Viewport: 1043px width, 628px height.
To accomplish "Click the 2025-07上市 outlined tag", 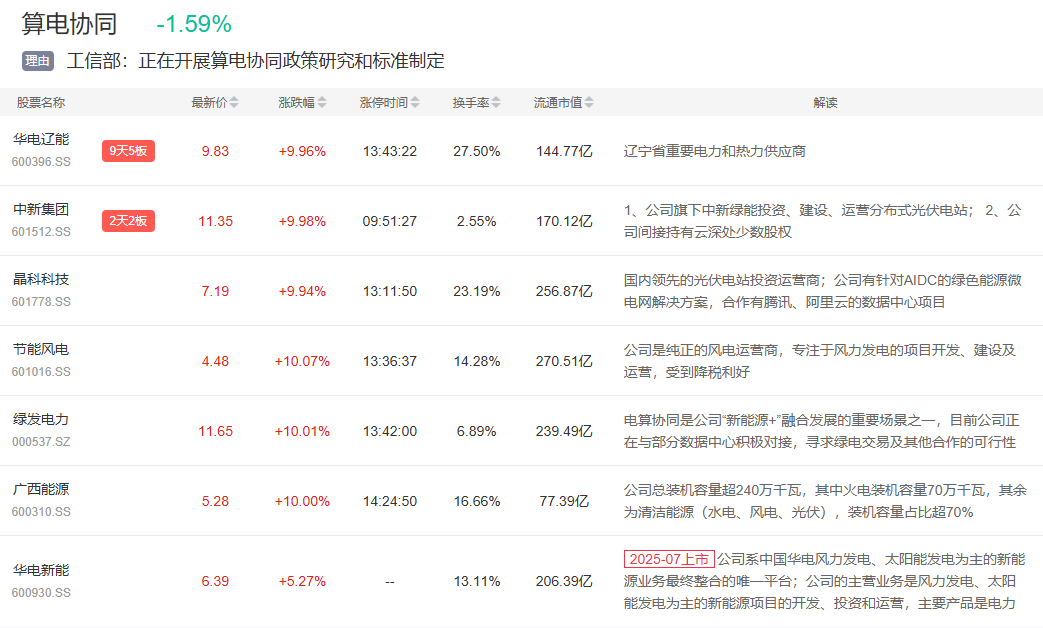I will coord(669,559).
